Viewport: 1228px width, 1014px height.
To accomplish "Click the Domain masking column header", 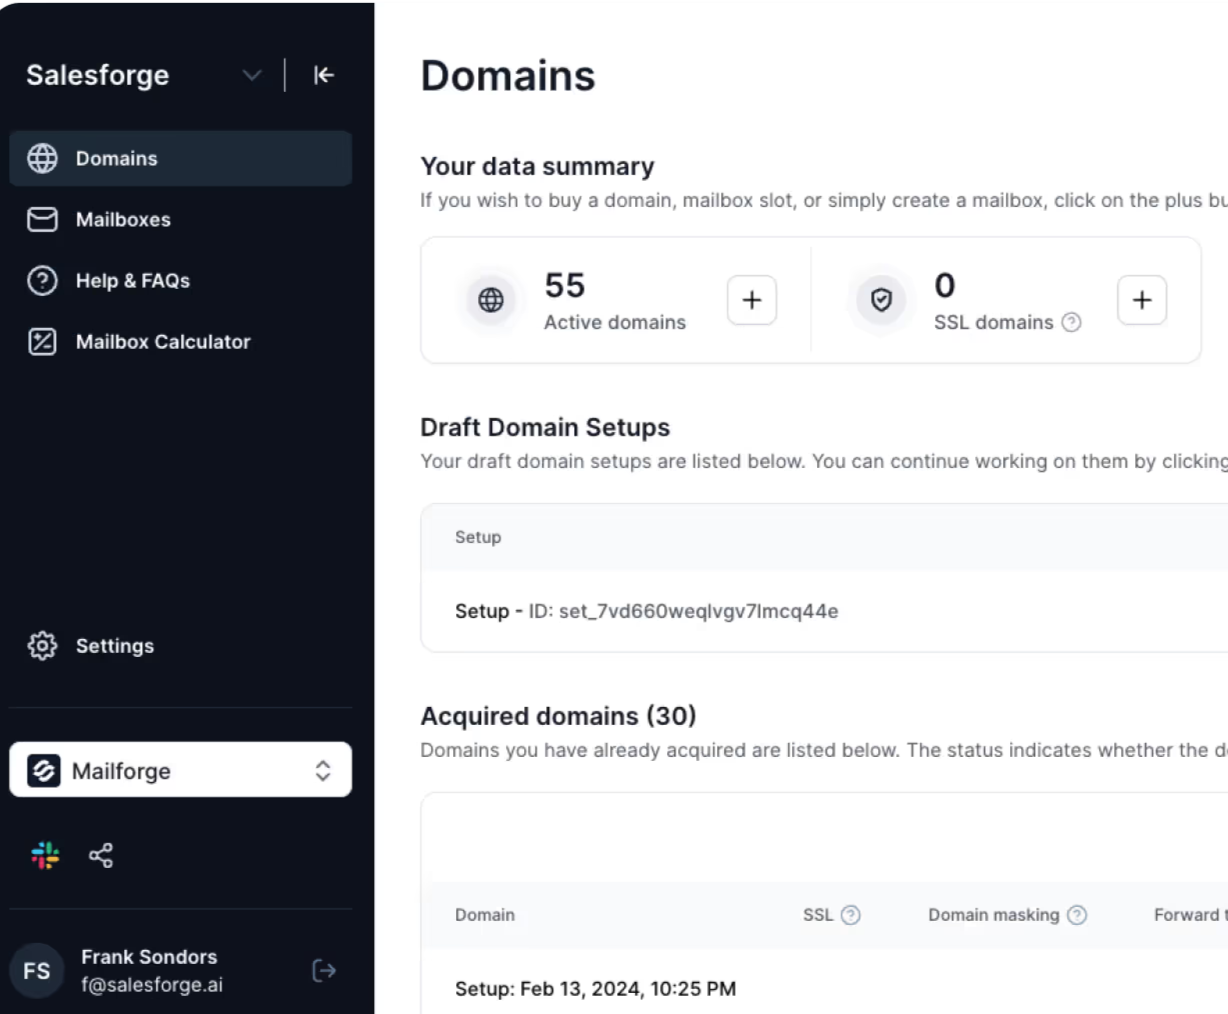I will (x=993, y=915).
